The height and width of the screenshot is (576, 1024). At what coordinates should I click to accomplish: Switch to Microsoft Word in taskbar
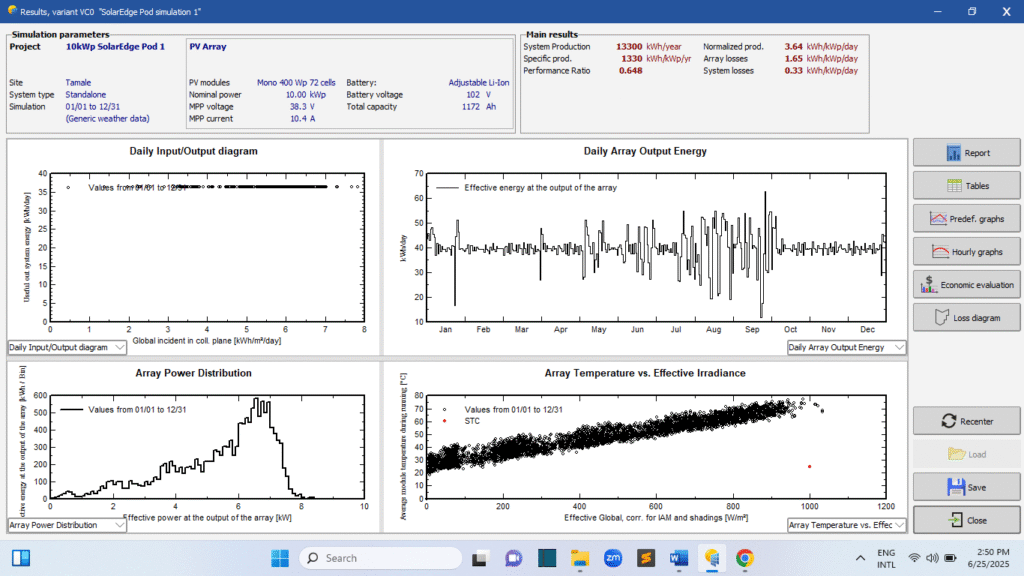(679, 558)
